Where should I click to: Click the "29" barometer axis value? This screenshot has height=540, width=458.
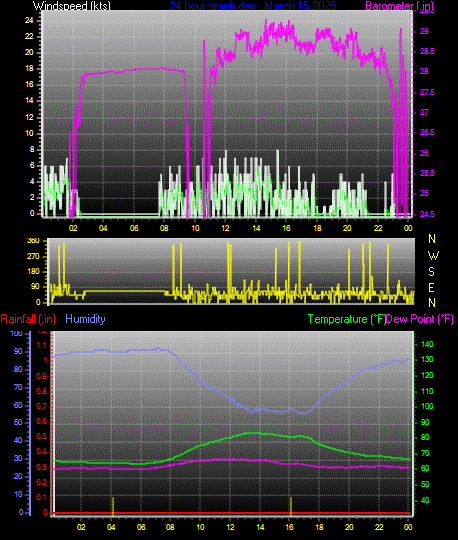[424, 31]
